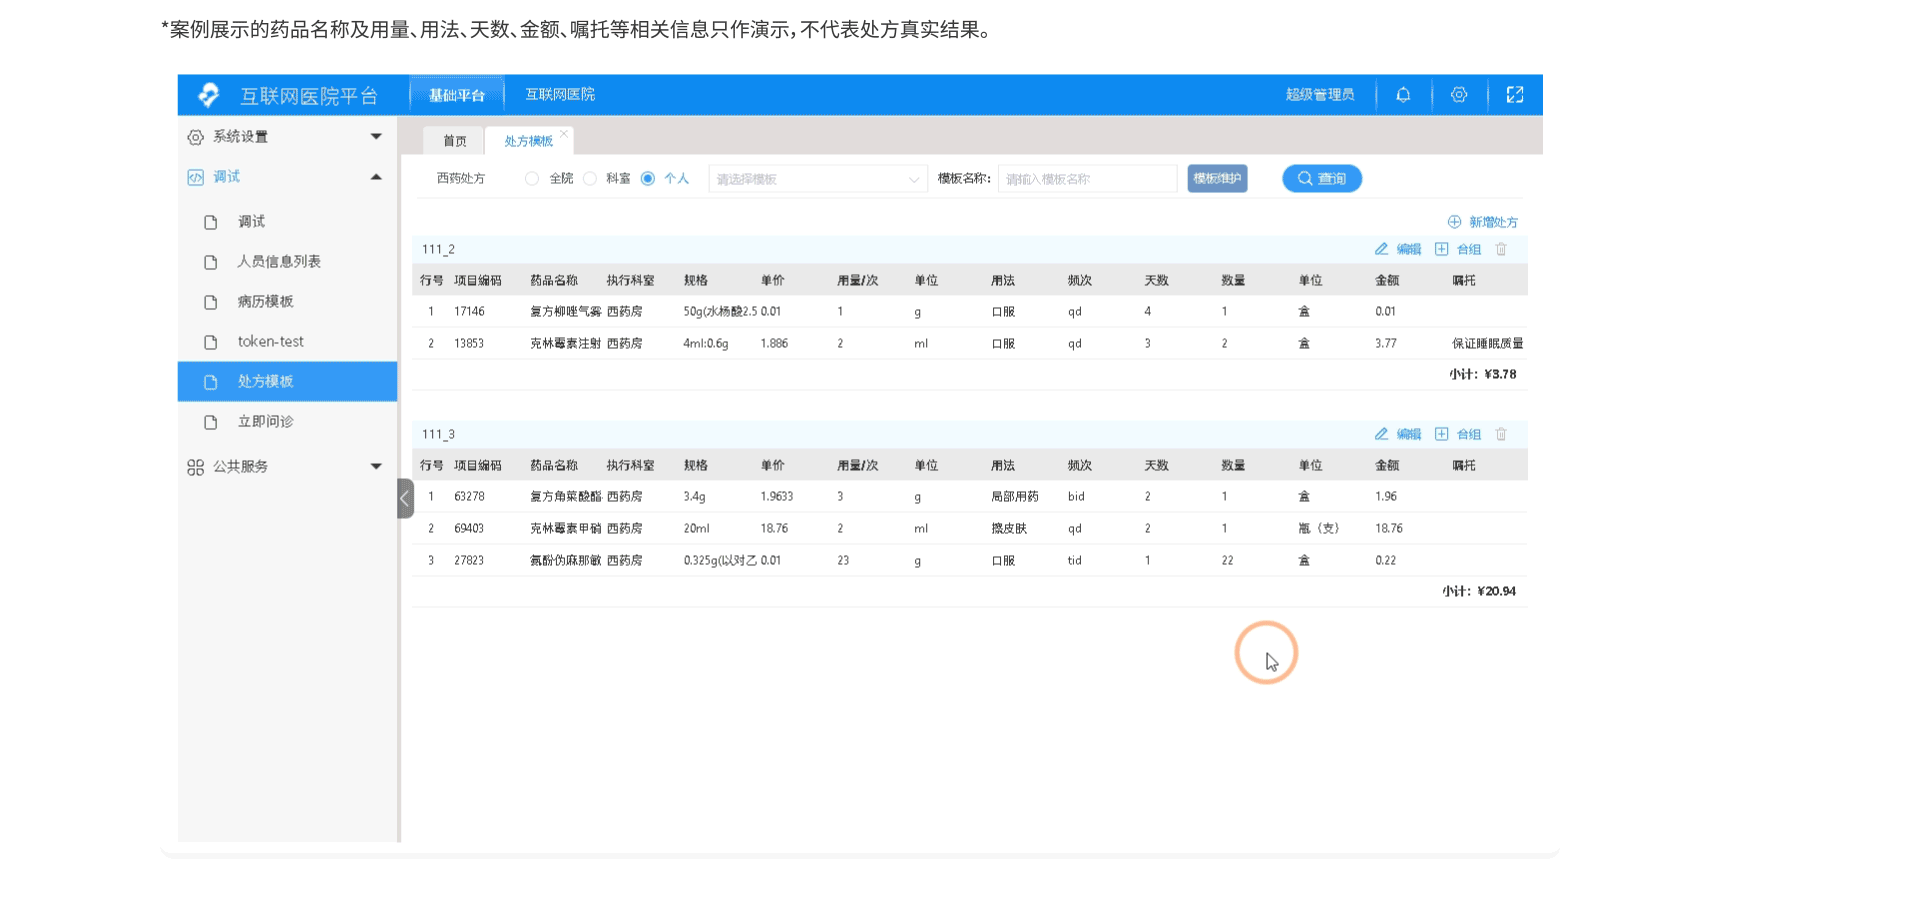Click the platform logo icon
The image size is (1920, 900).
coord(209,95)
